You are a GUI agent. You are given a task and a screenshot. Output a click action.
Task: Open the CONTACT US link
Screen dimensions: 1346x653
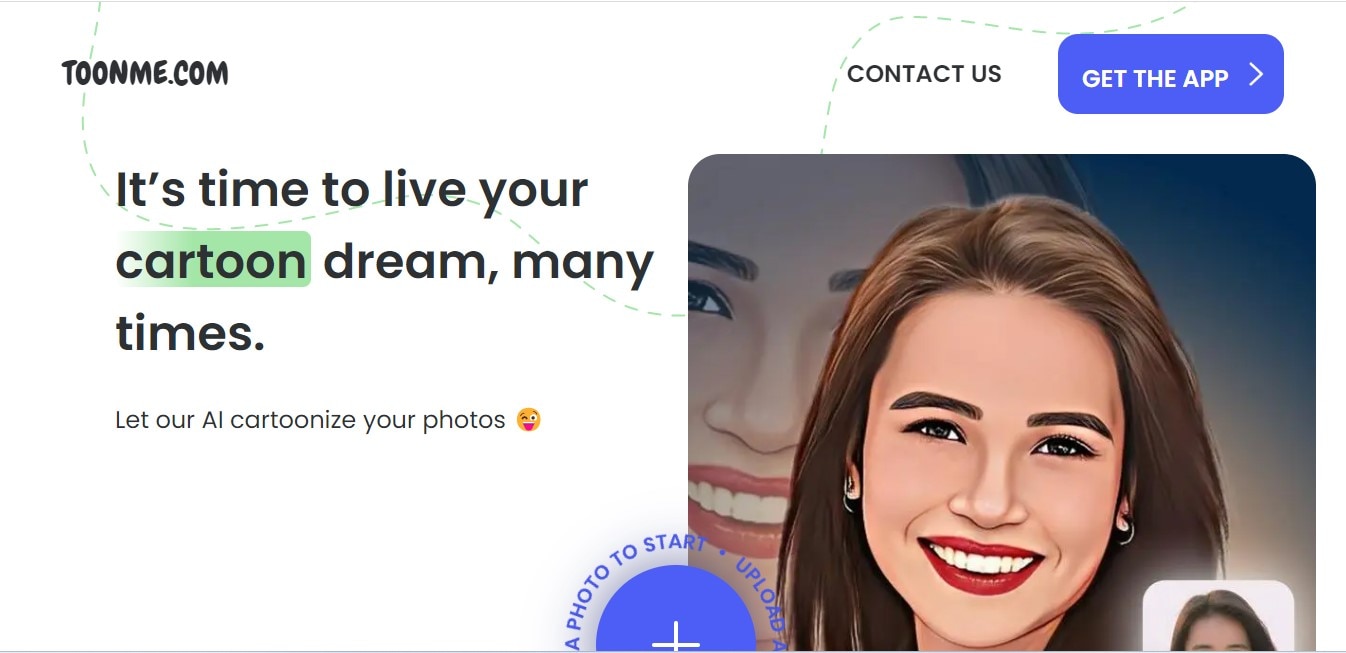pos(924,74)
